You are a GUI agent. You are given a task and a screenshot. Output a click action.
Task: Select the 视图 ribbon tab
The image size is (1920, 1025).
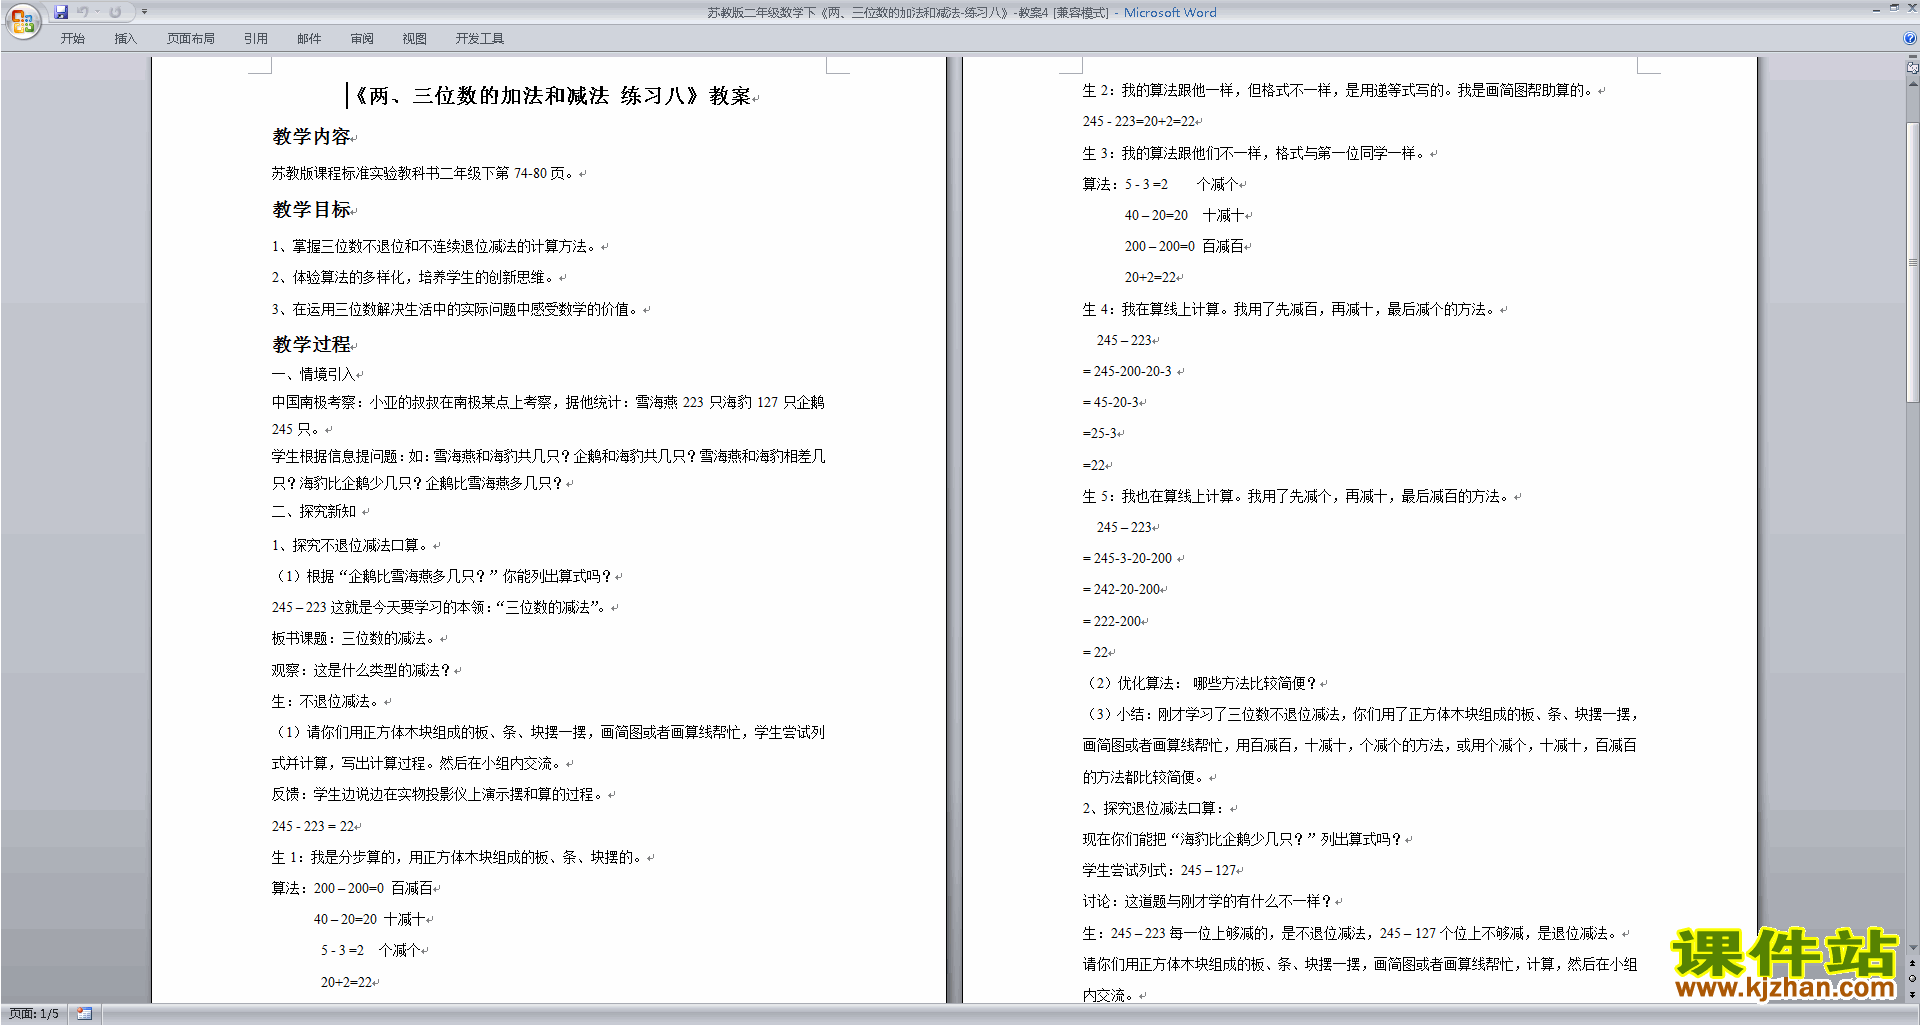[414, 38]
